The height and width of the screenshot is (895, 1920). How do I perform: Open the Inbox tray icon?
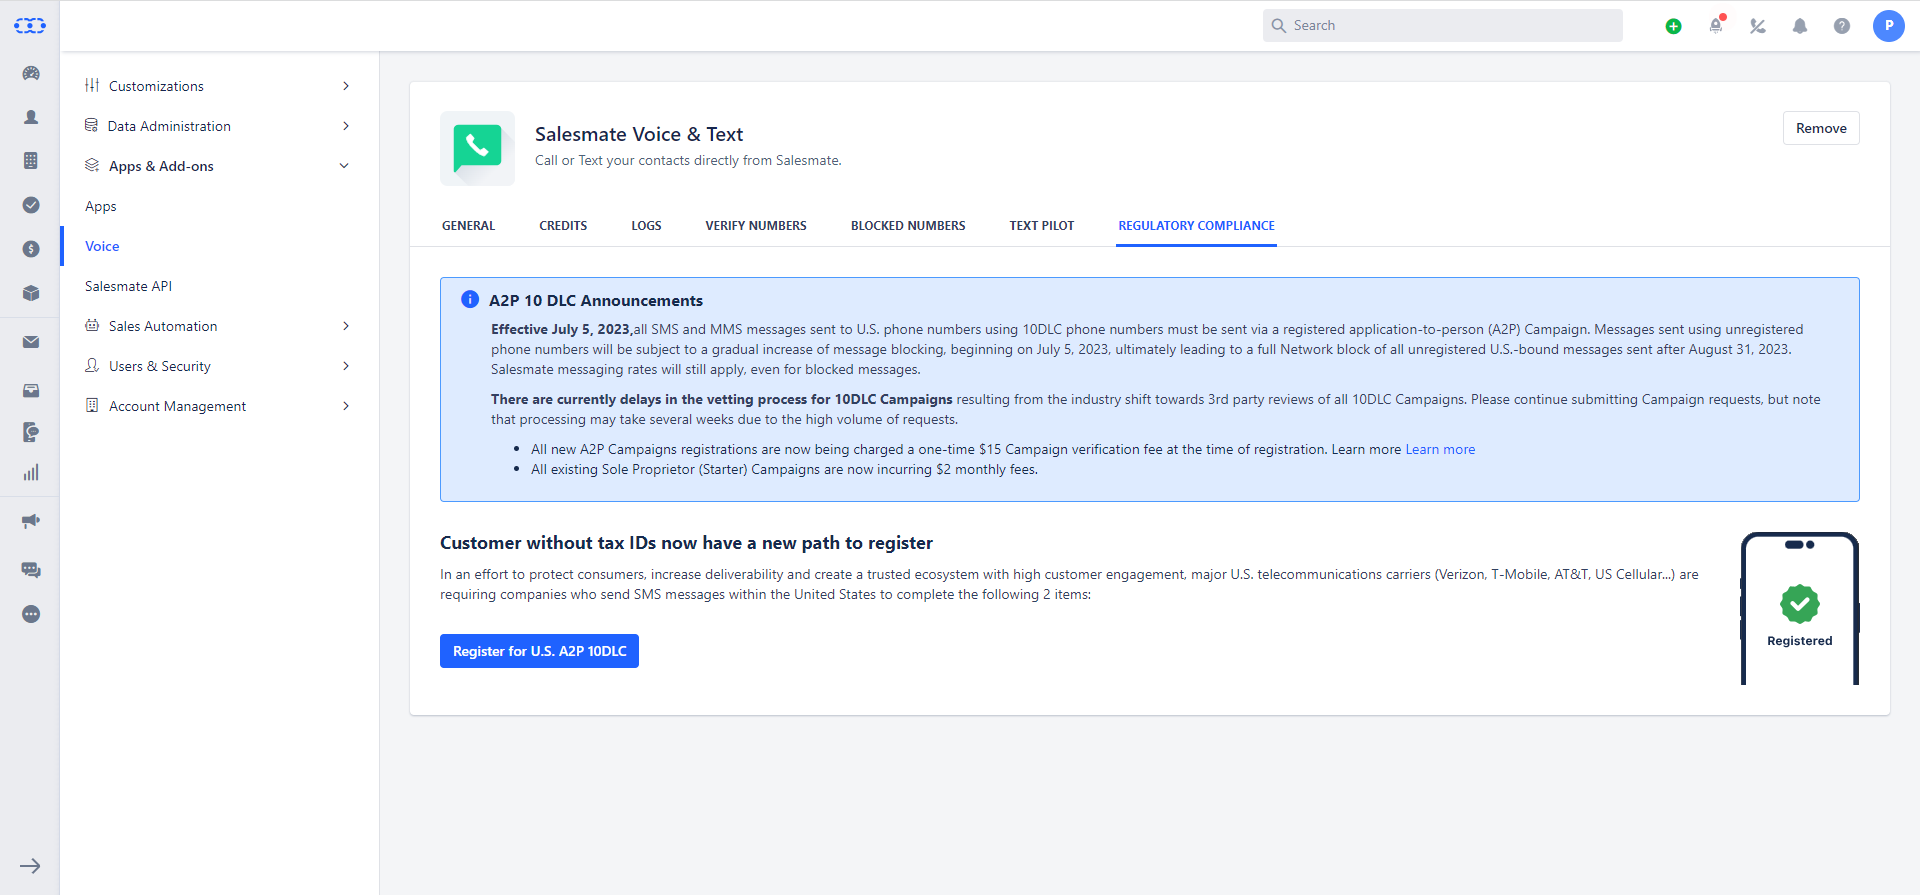tap(31, 390)
